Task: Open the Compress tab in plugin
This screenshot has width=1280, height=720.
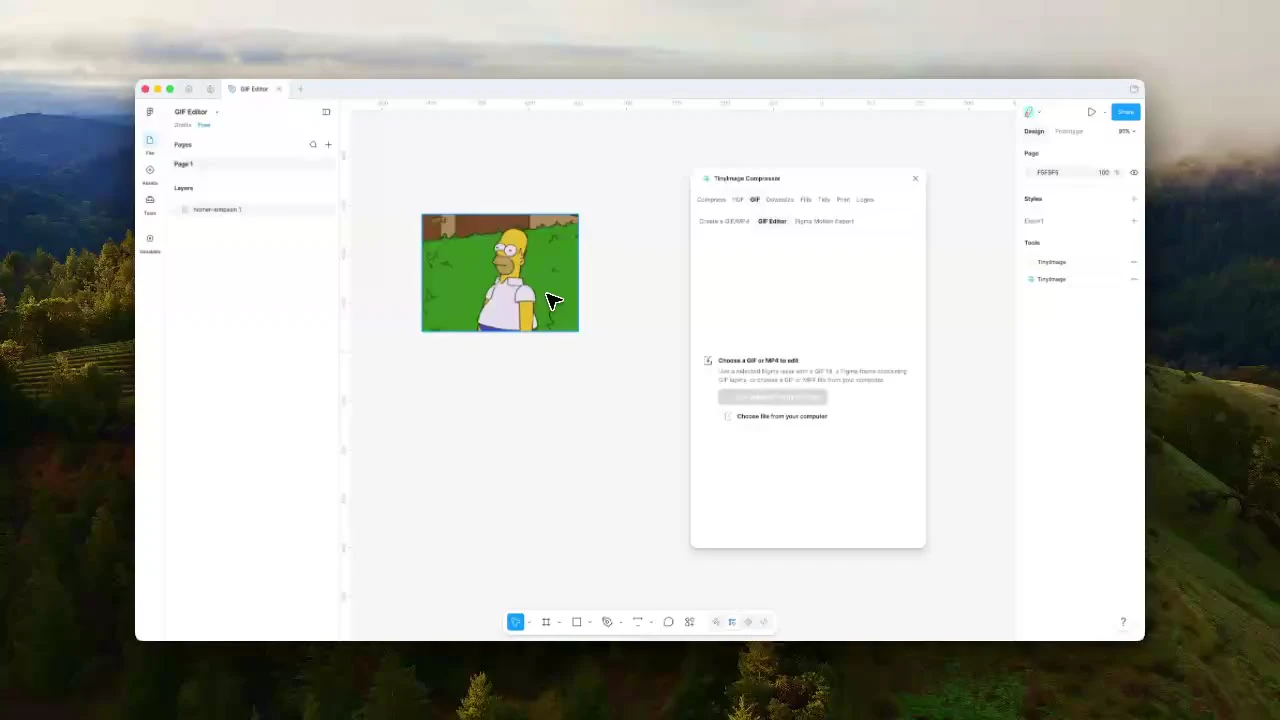Action: click(x=711, y=200)
